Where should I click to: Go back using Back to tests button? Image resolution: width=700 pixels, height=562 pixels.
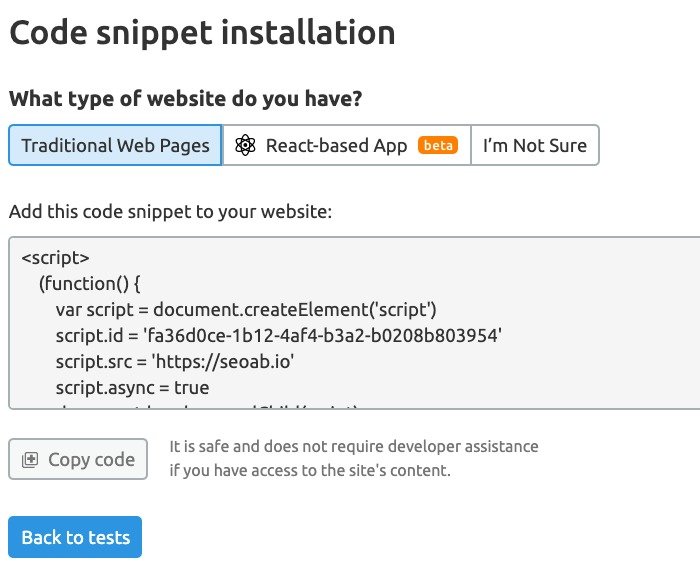(x=75, y=537)
